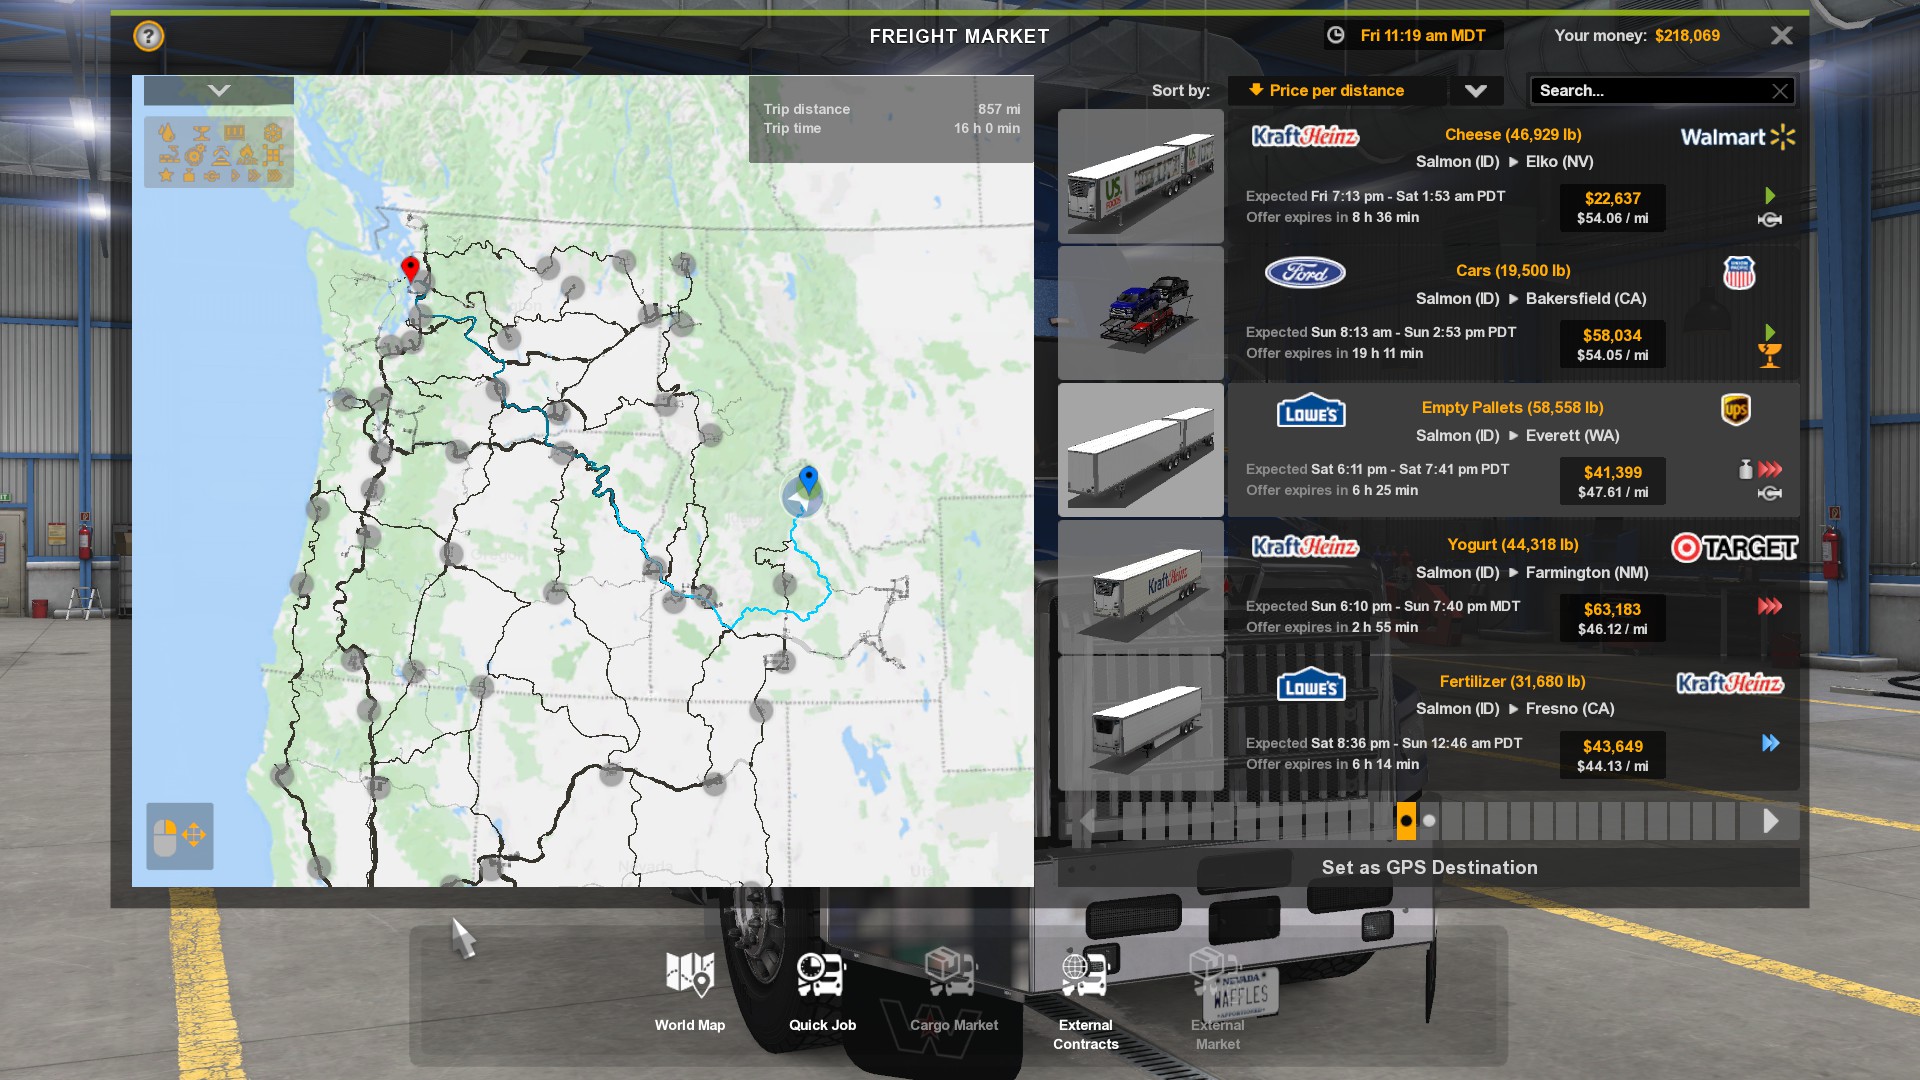Go to next job page arrow
This screenshot has width=1920, height=1080.
point(1770,821)
